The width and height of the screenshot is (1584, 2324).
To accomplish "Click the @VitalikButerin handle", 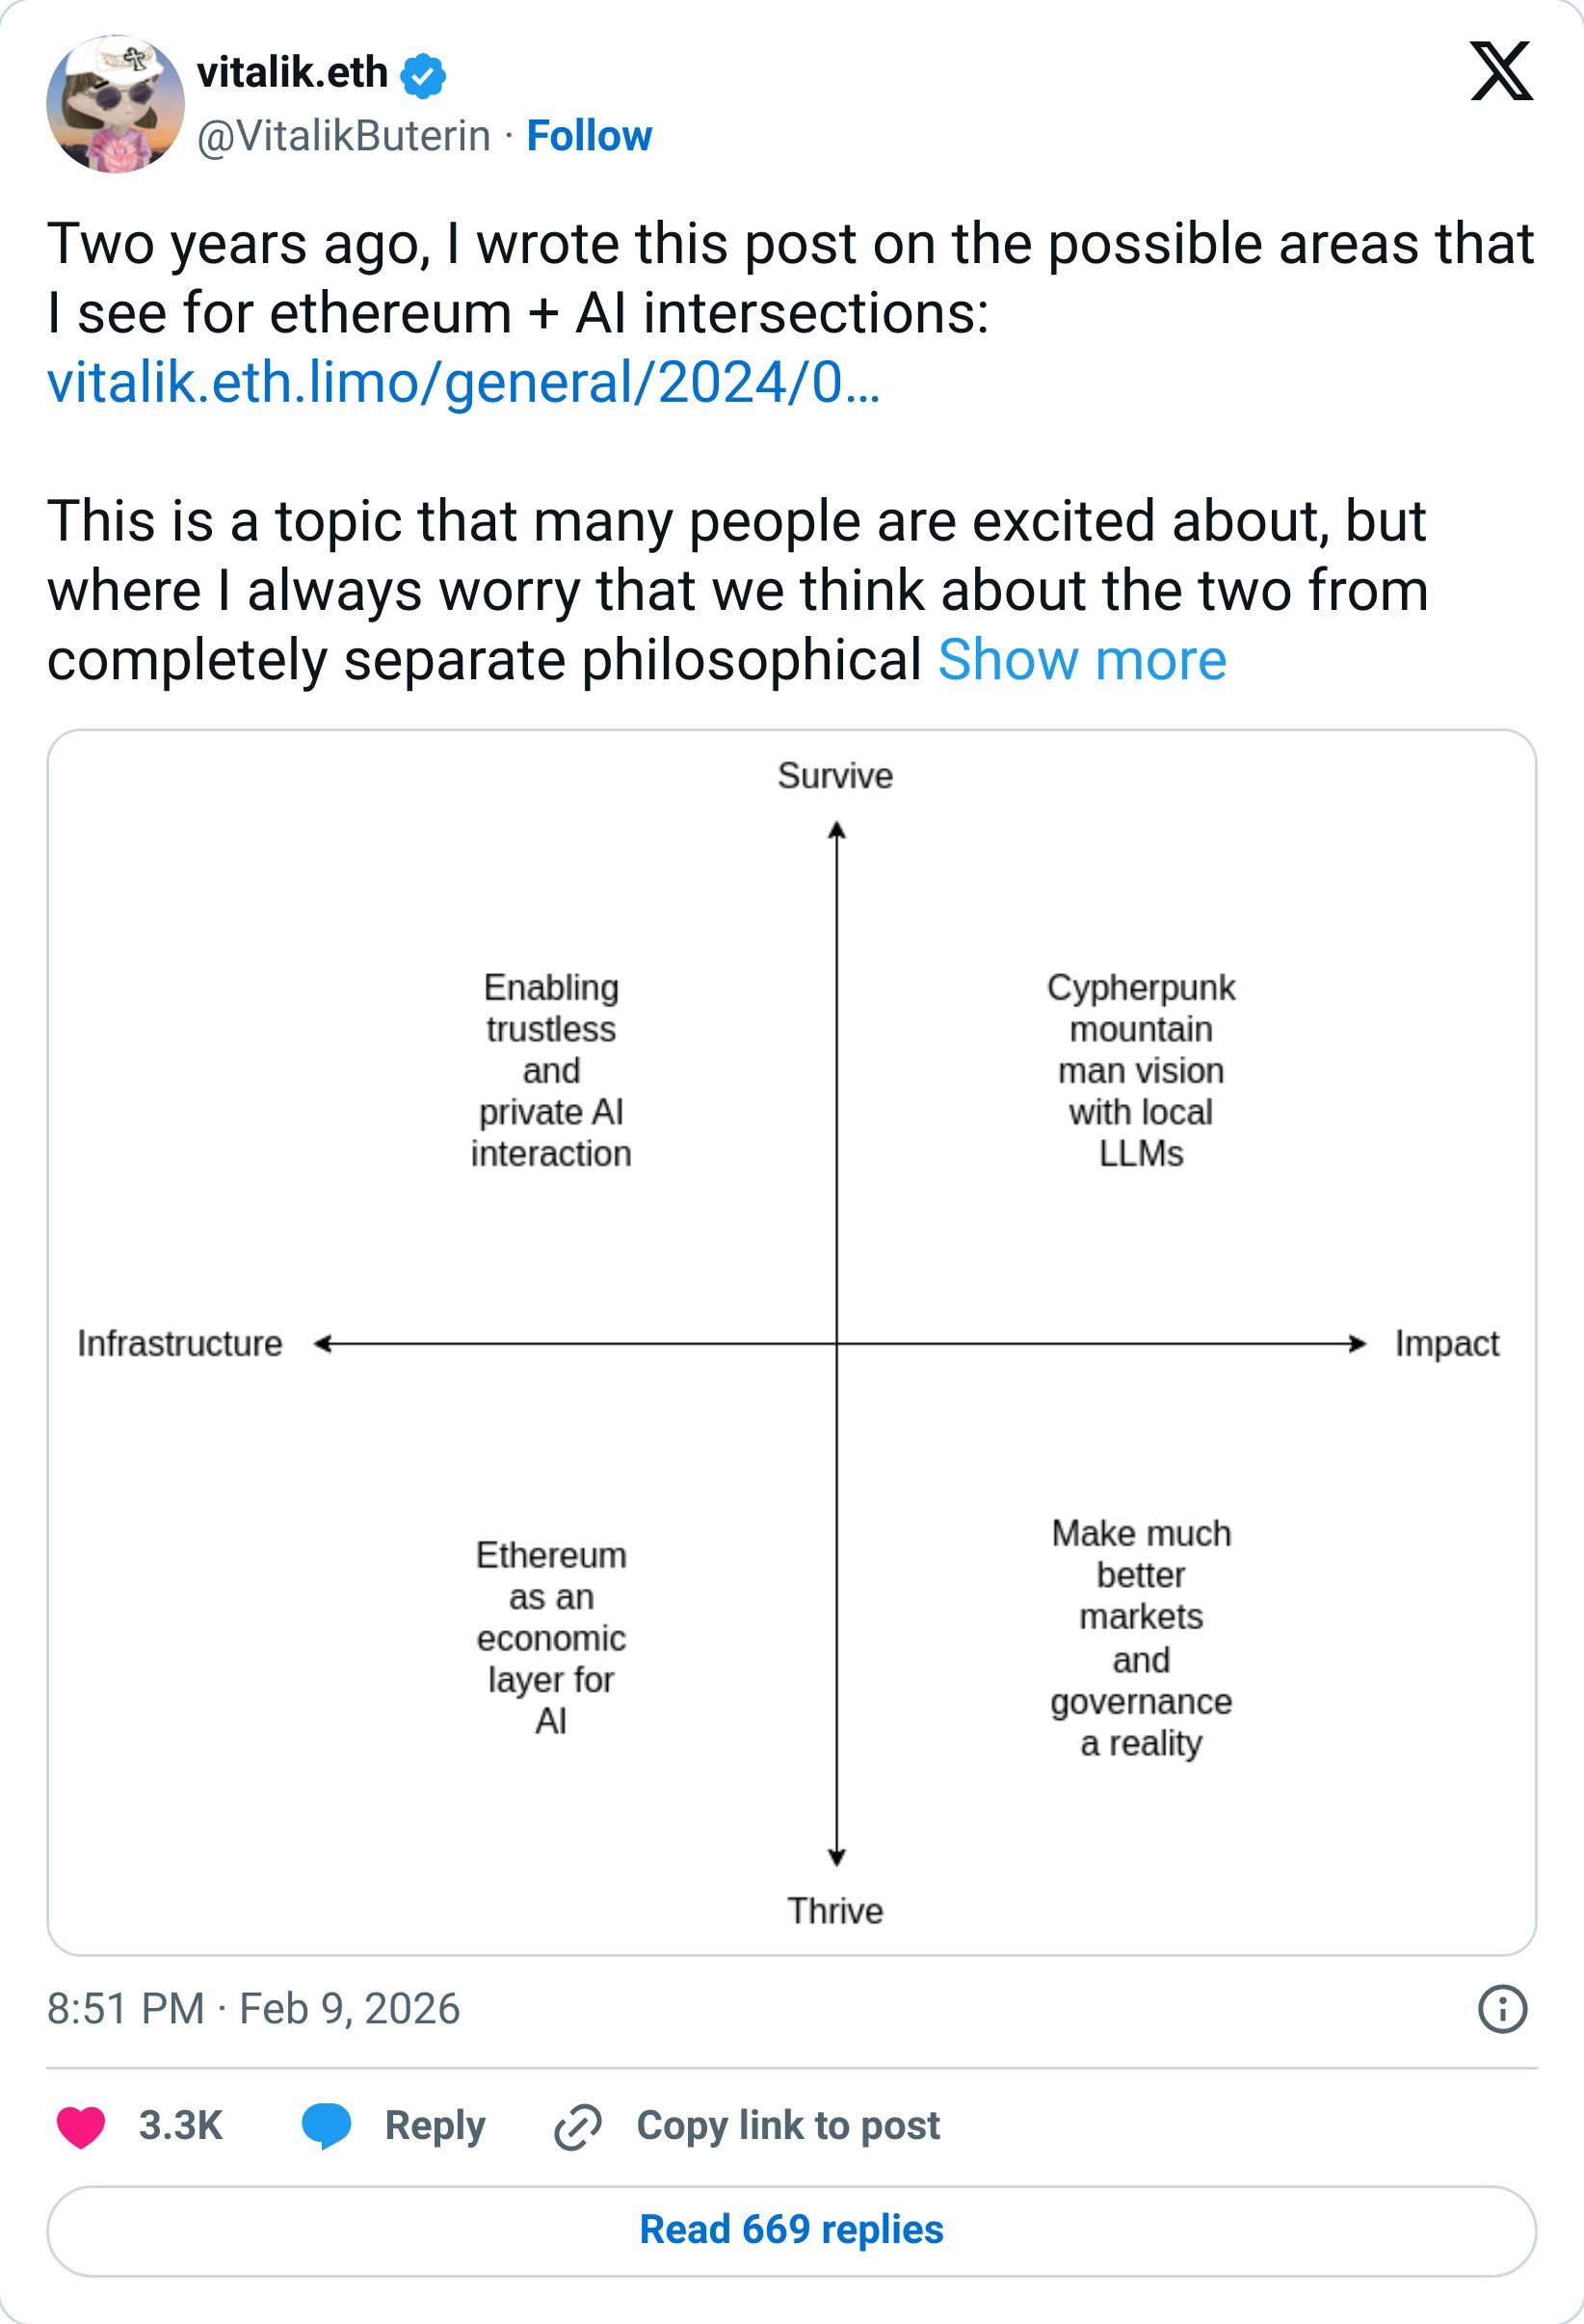I will 340,136.
